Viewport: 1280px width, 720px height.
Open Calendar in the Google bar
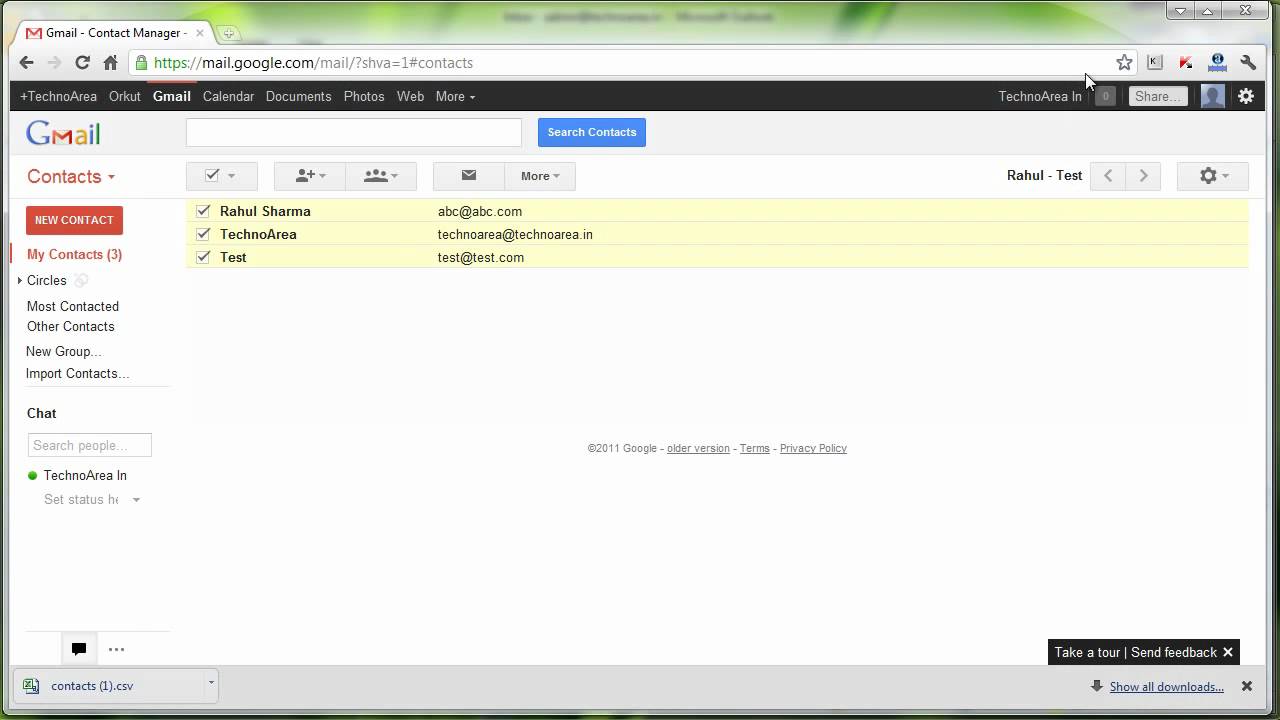[x=228, y=96]
